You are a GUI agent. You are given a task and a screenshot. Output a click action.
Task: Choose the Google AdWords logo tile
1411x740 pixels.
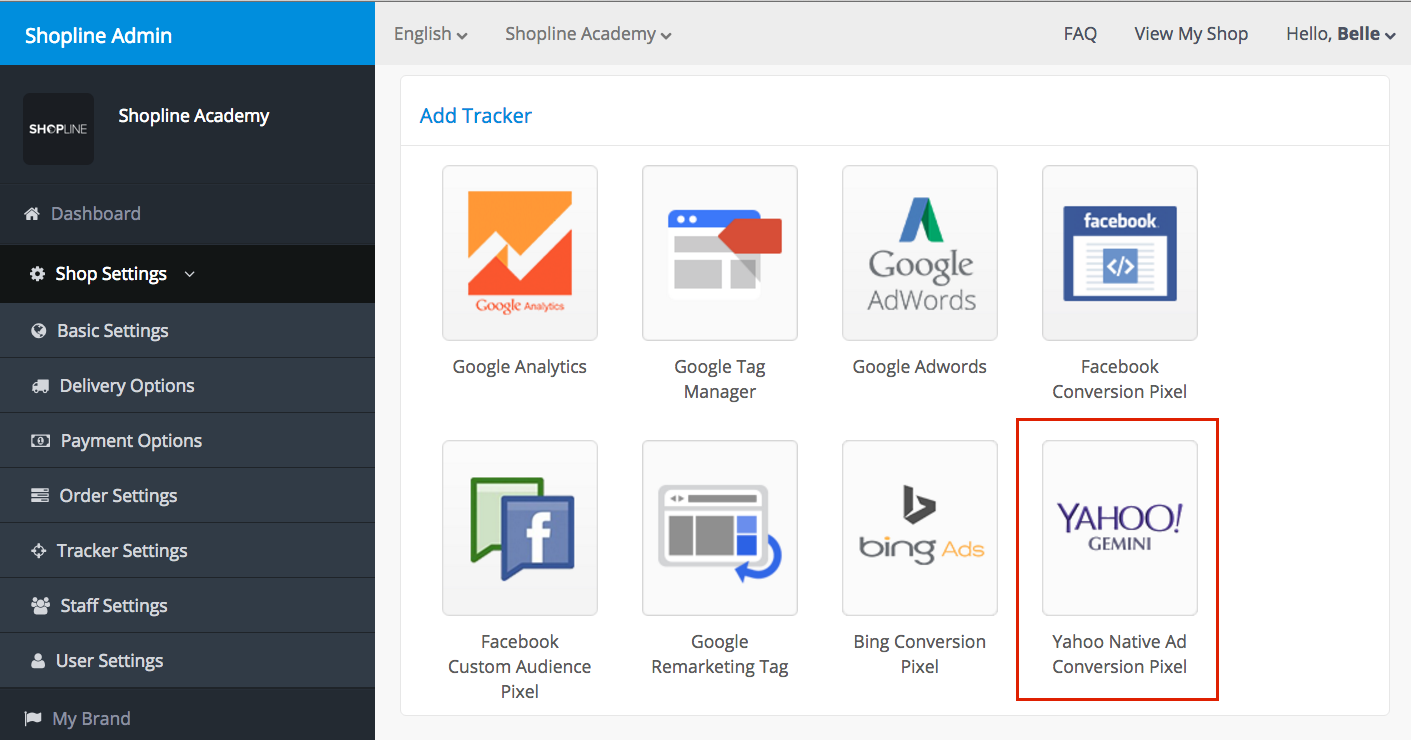920,253
